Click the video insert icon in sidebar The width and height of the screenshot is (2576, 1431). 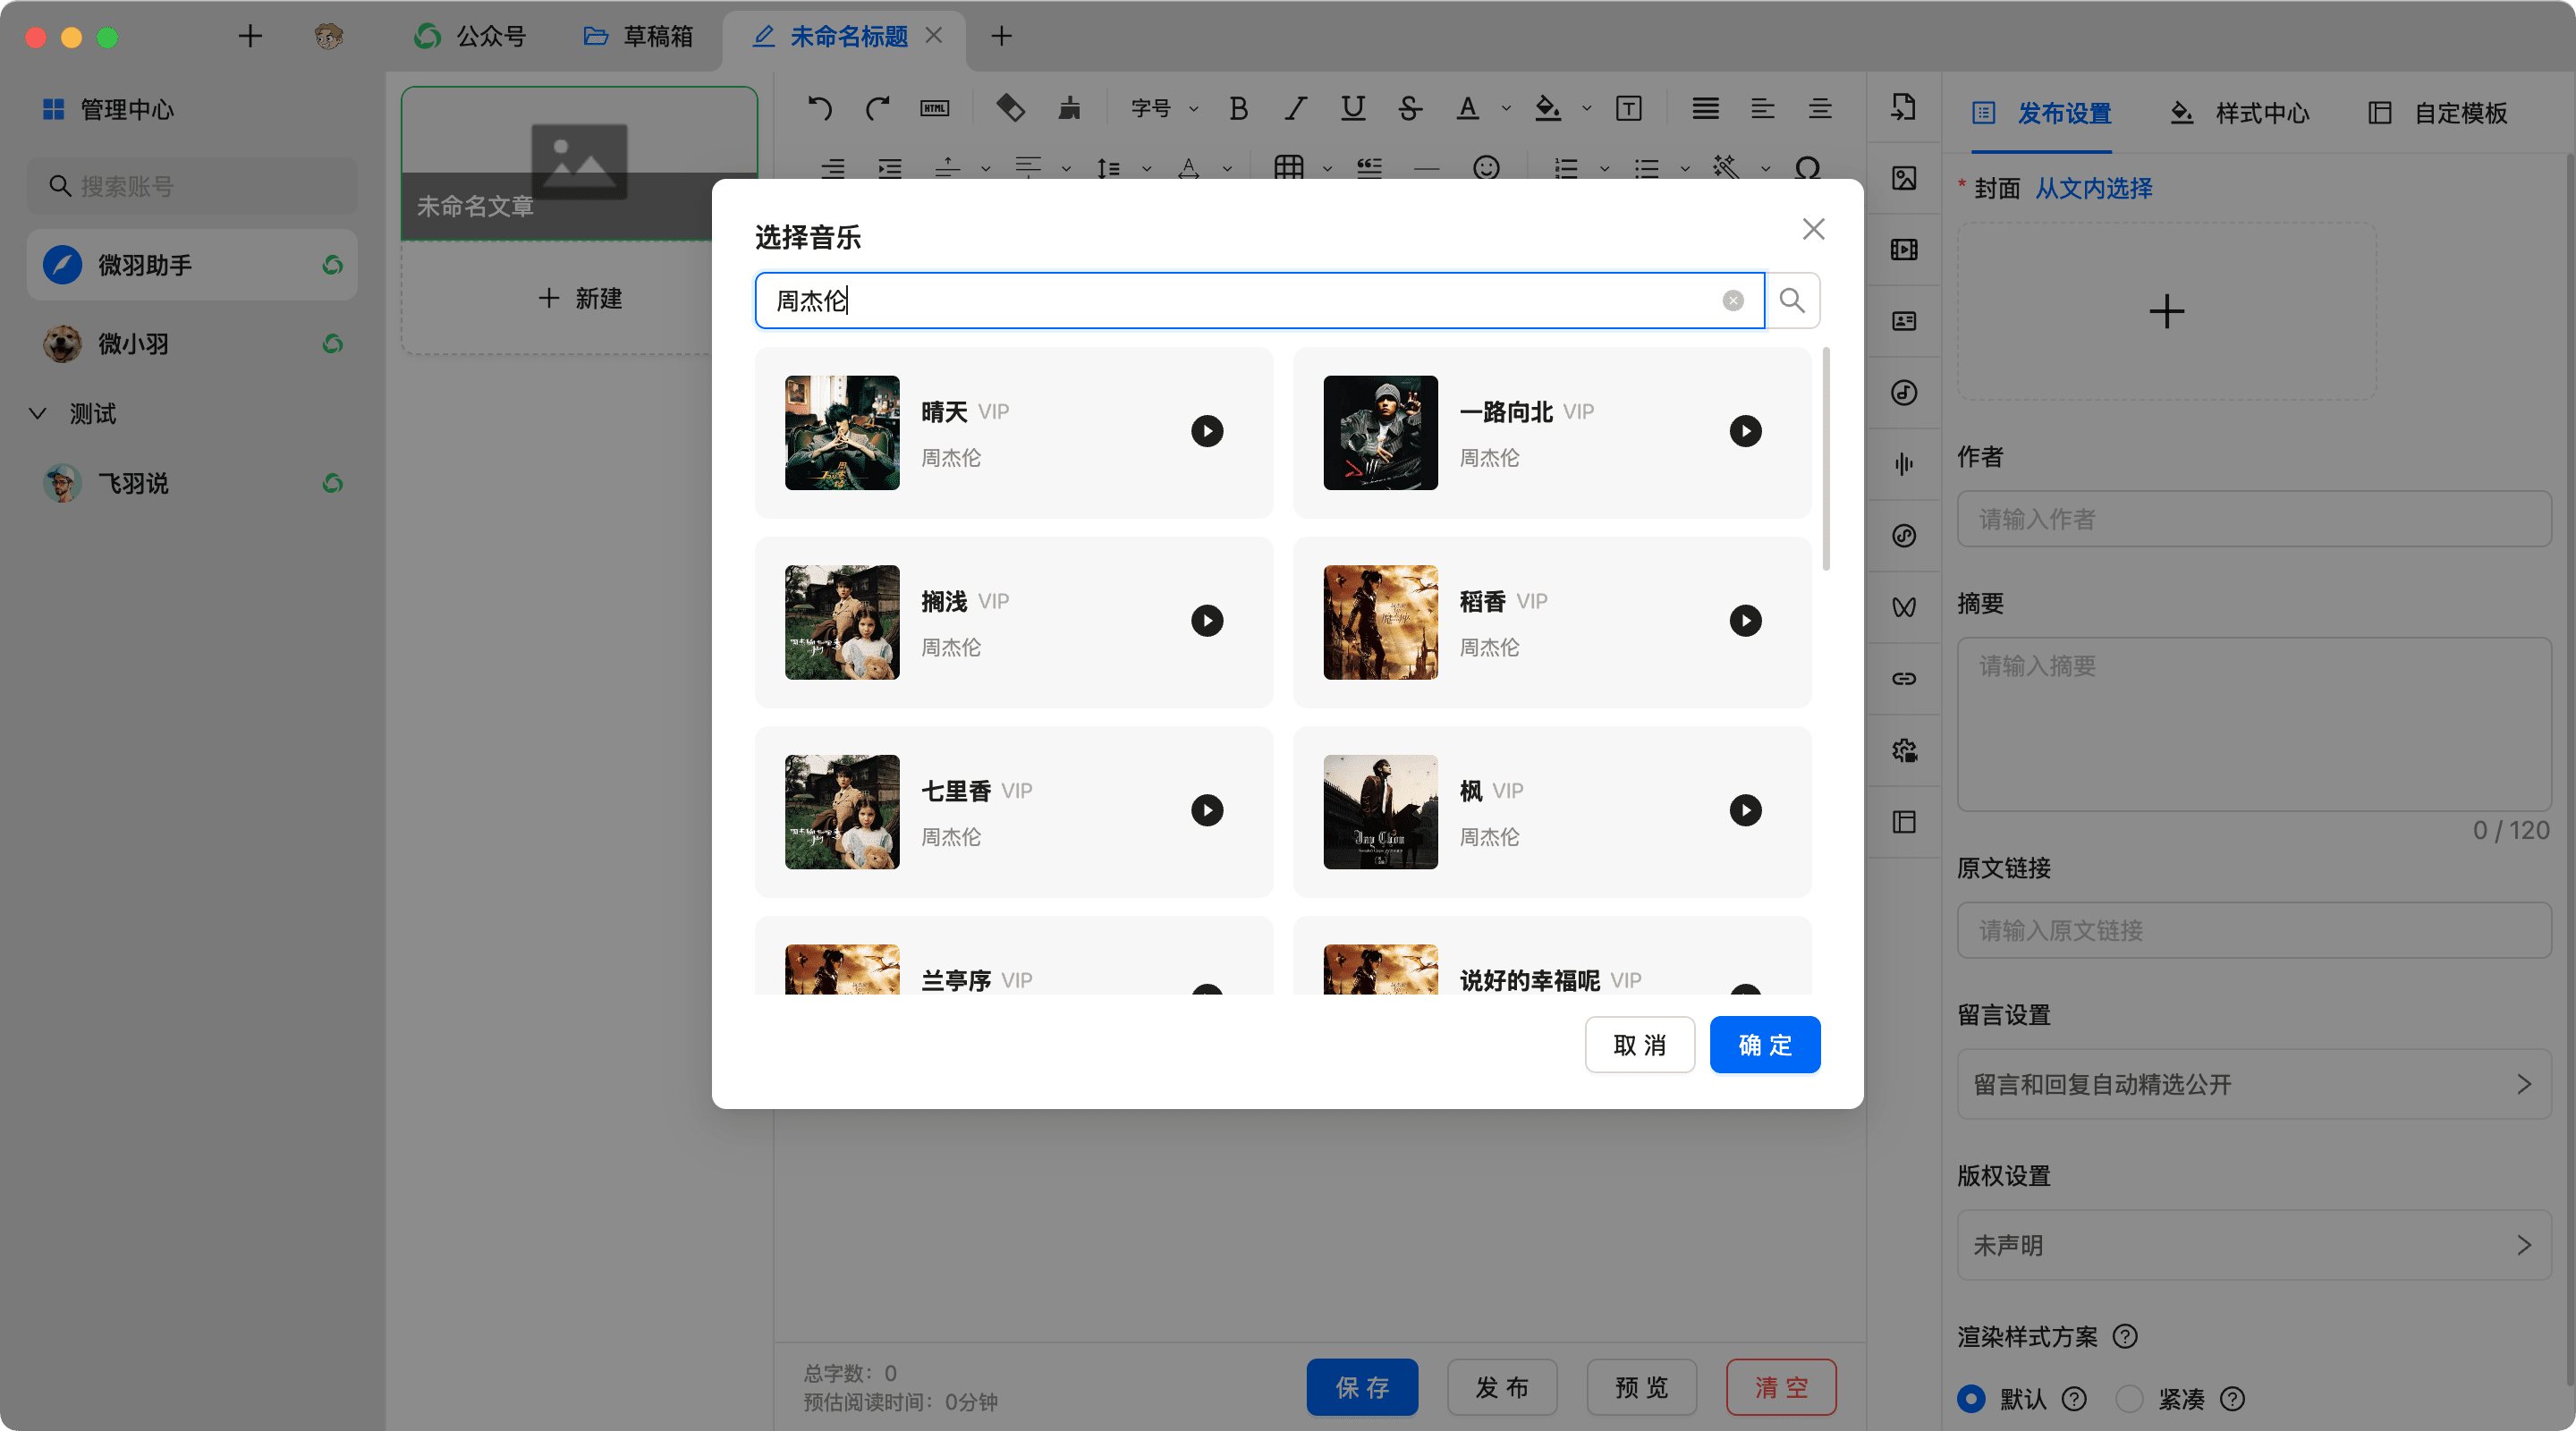pyautogui.click(x=1904, y=249)
